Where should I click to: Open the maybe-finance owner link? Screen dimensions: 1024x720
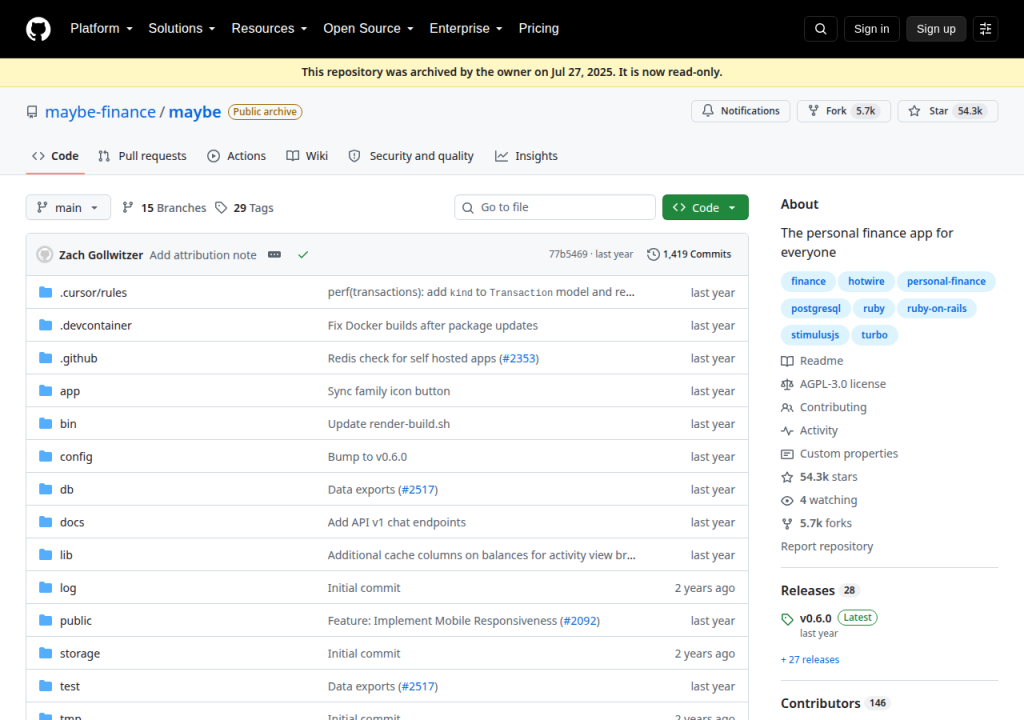tap(101, 112)
